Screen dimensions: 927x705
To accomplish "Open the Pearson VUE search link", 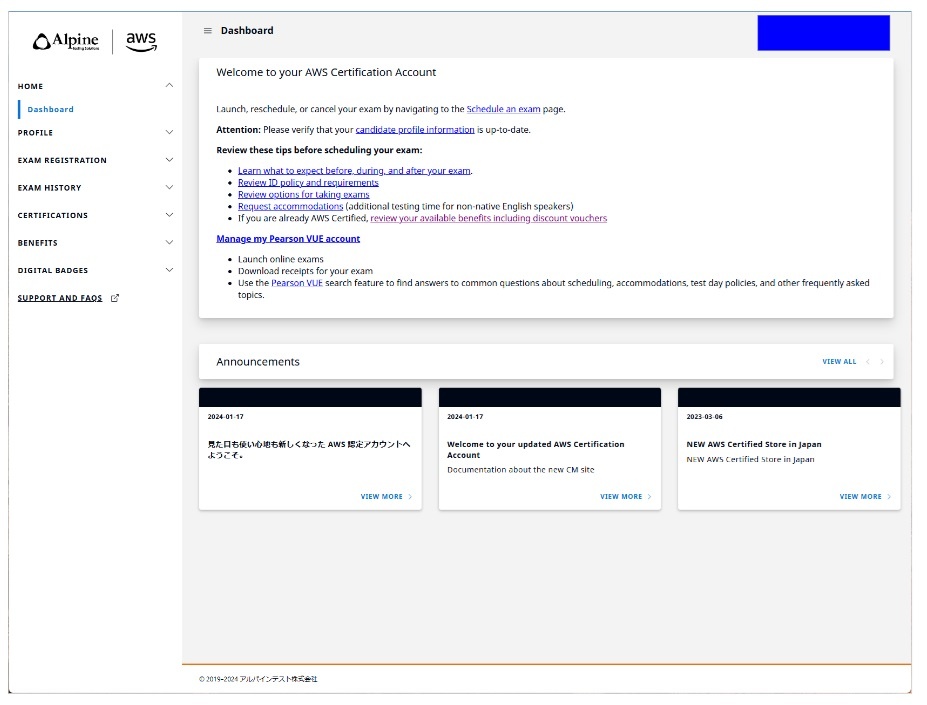I will [297, 283].
